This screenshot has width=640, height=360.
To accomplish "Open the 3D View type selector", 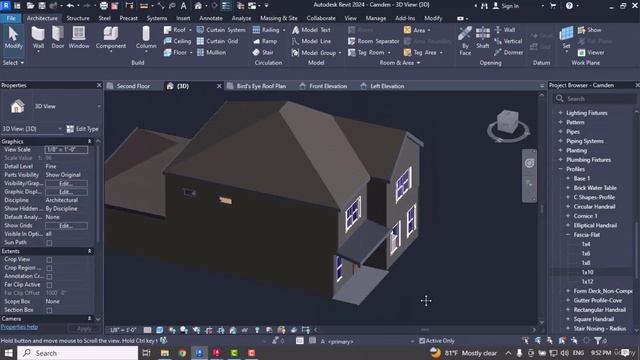I will (51, 107).
